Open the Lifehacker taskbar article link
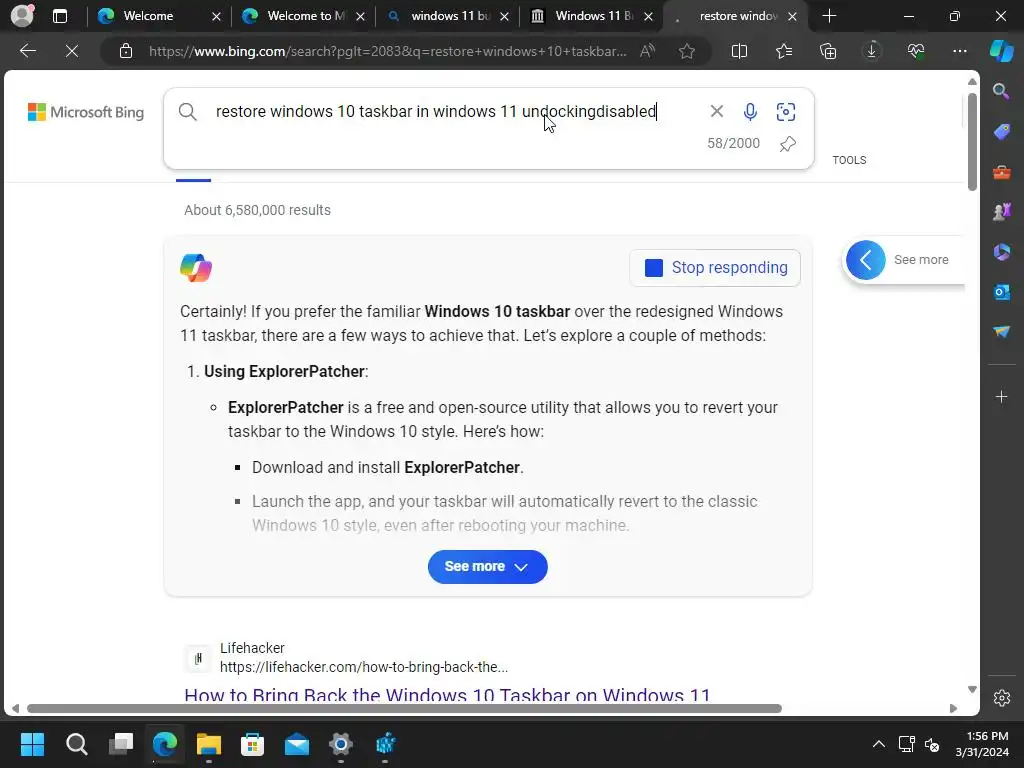The height and width of the screenshot is (768, 1024). coord(447,694)
